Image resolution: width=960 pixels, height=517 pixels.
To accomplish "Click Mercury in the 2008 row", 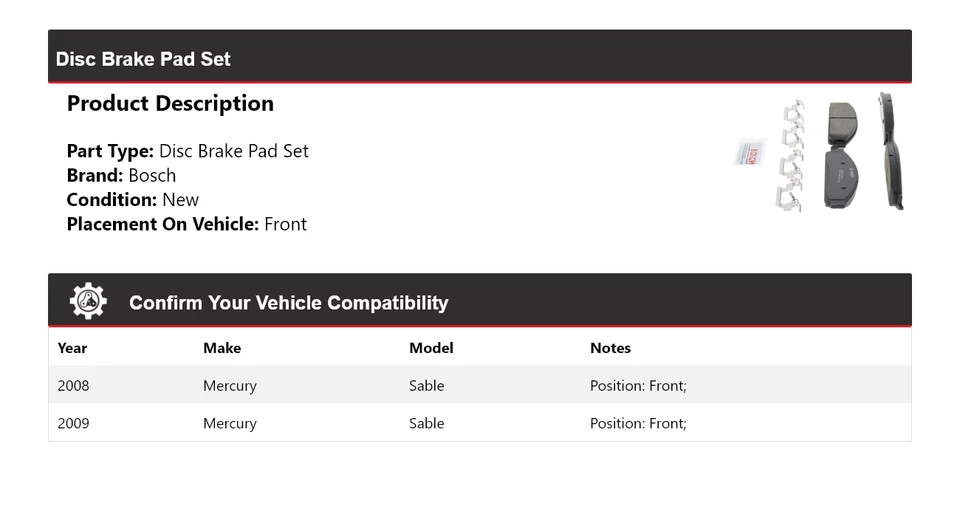I will (230, 385).
